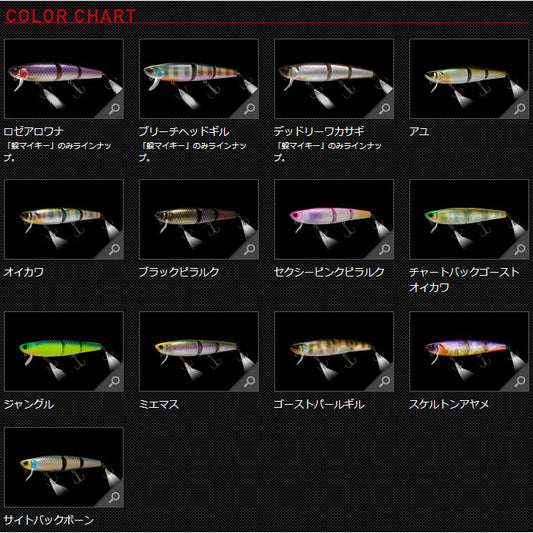Click the zoom magnifier on アユ lure
This screenshot has height=533, width=533.
[520, 109]
